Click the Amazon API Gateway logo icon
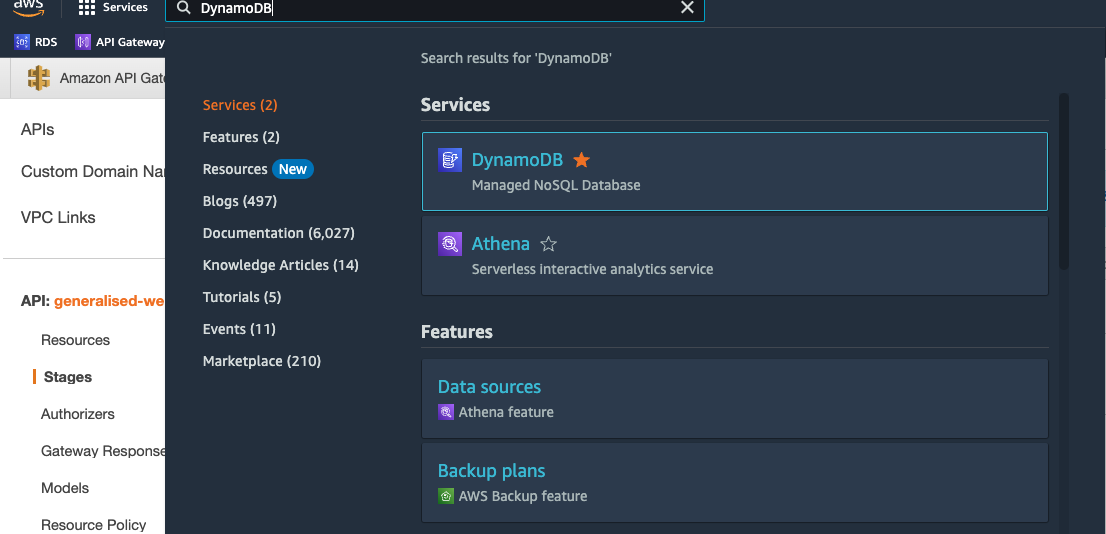 (39, 78)
